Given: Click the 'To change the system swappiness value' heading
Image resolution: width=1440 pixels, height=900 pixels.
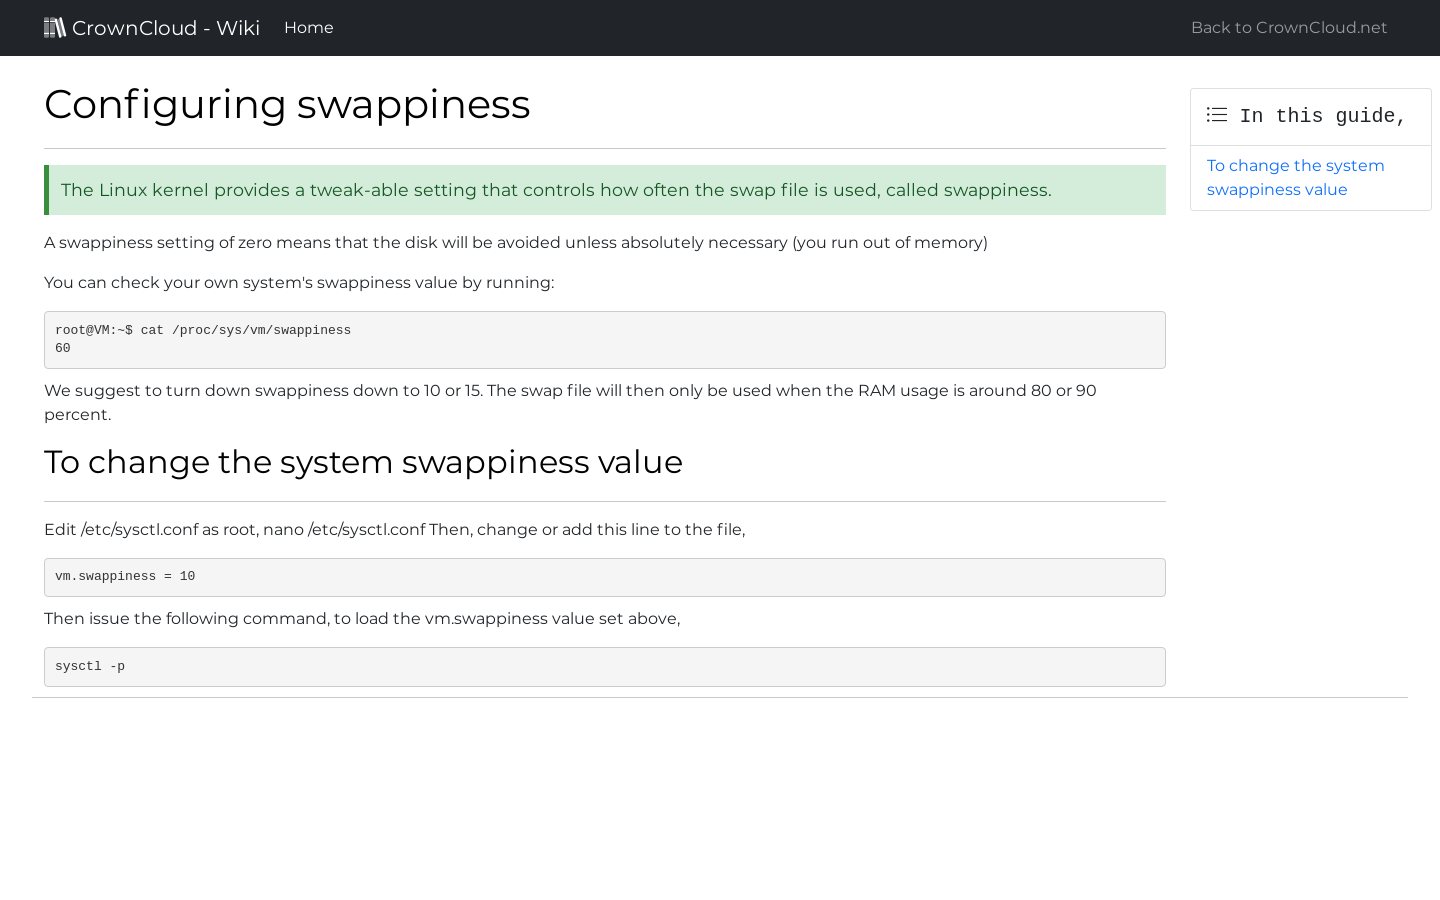Looking at the screenshot, I should (x=363, y=462).
